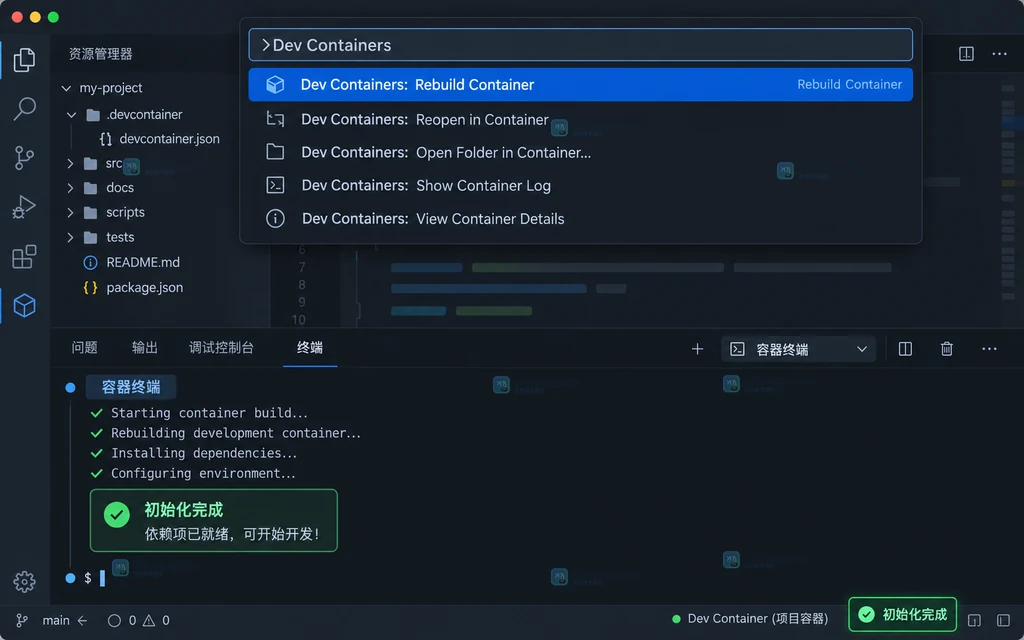Viewport: 1024px width, 640px height.
Task: Open Source Control in activity bar
Action: click(x=24, y=158)
